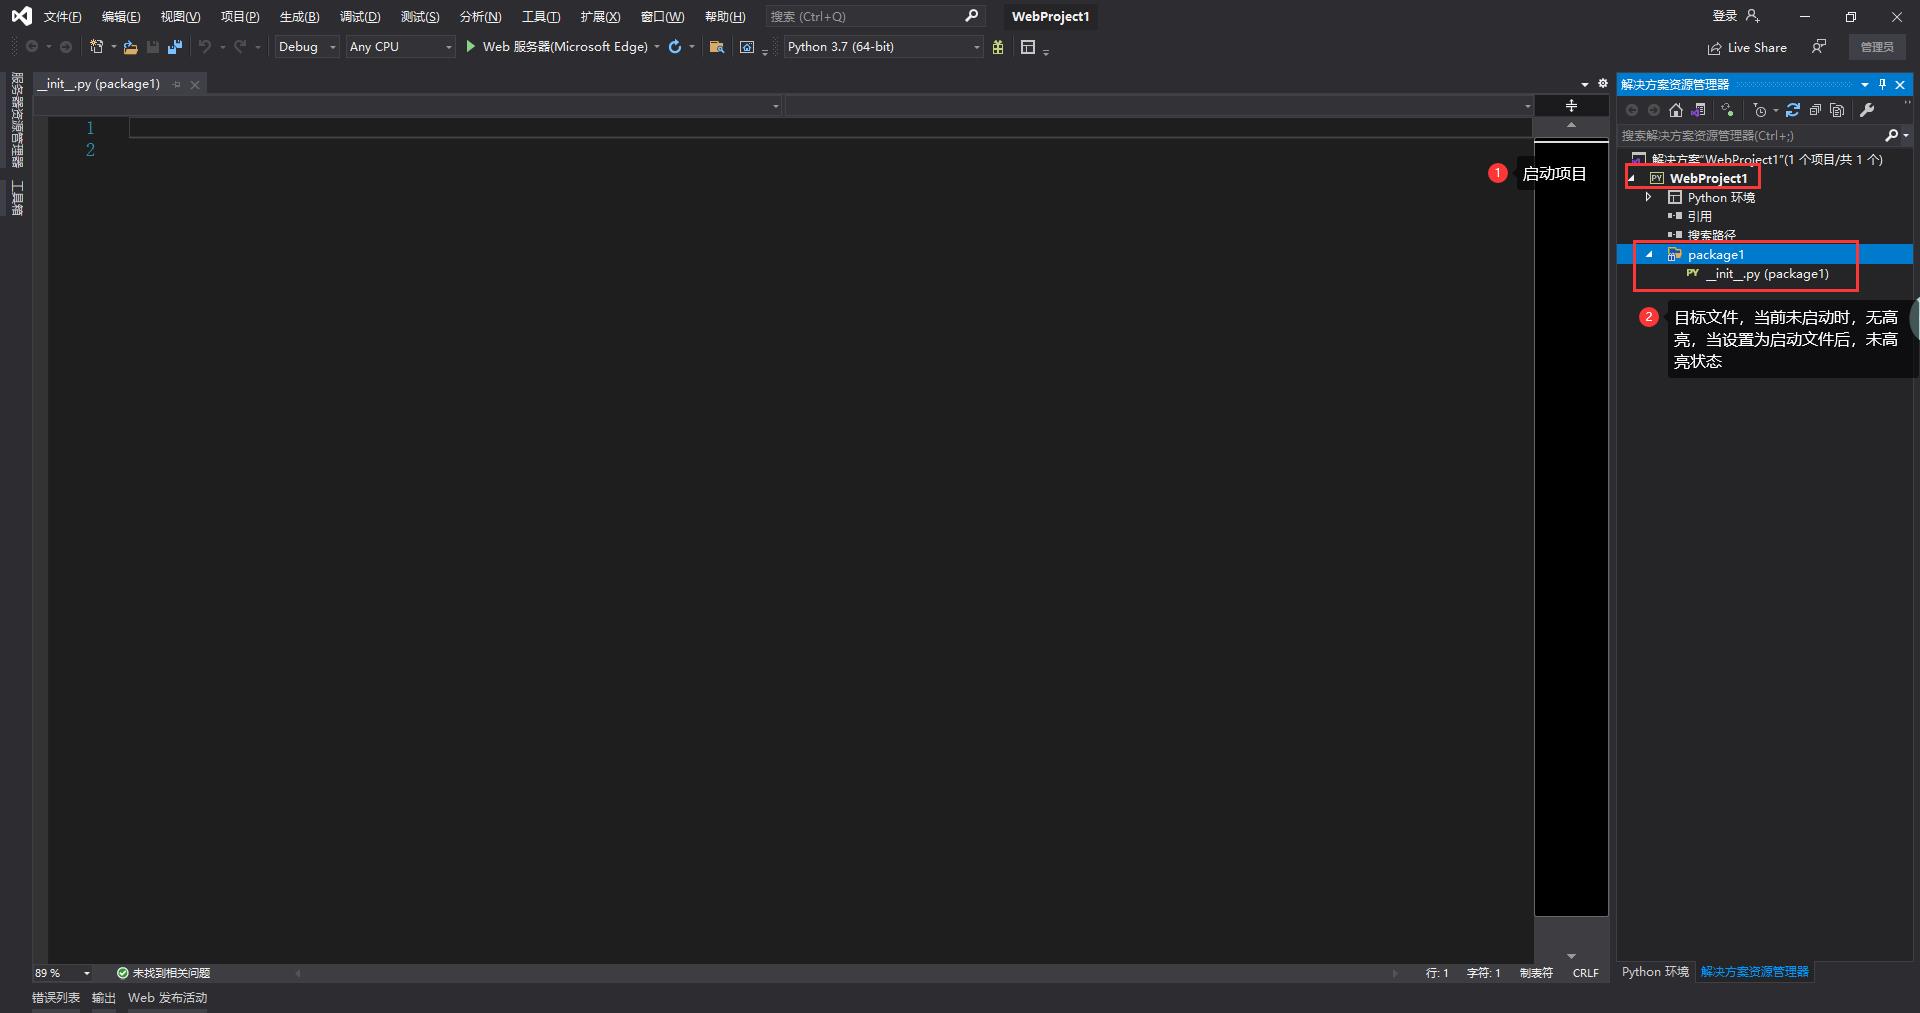The image size is (1920, 1013).
Task: Expand the Python 环境 tree node
Action: click(1649, 197)
